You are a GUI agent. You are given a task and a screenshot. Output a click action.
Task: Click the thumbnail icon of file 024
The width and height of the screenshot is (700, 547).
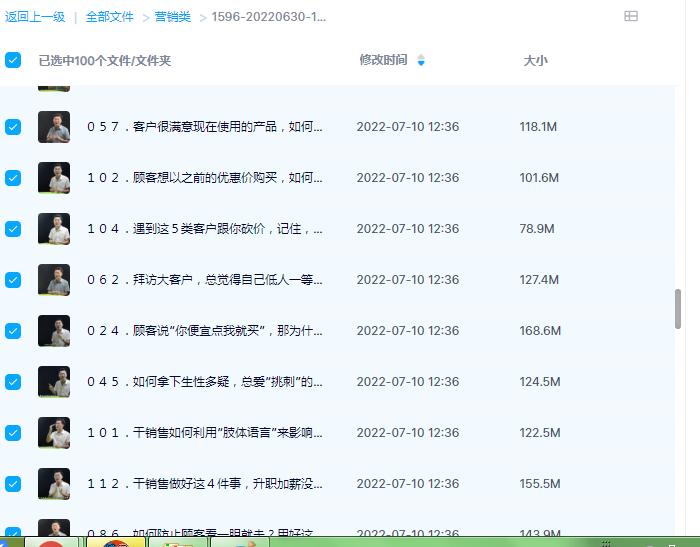pyautogui.click(x=54, y=331)
